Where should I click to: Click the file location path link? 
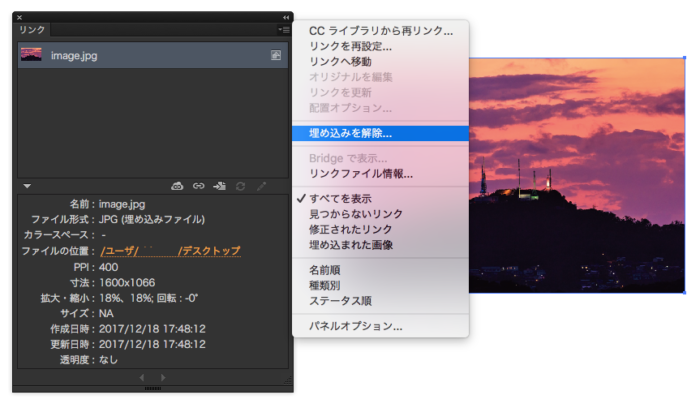pyautogui.click(x=171, y=251)
